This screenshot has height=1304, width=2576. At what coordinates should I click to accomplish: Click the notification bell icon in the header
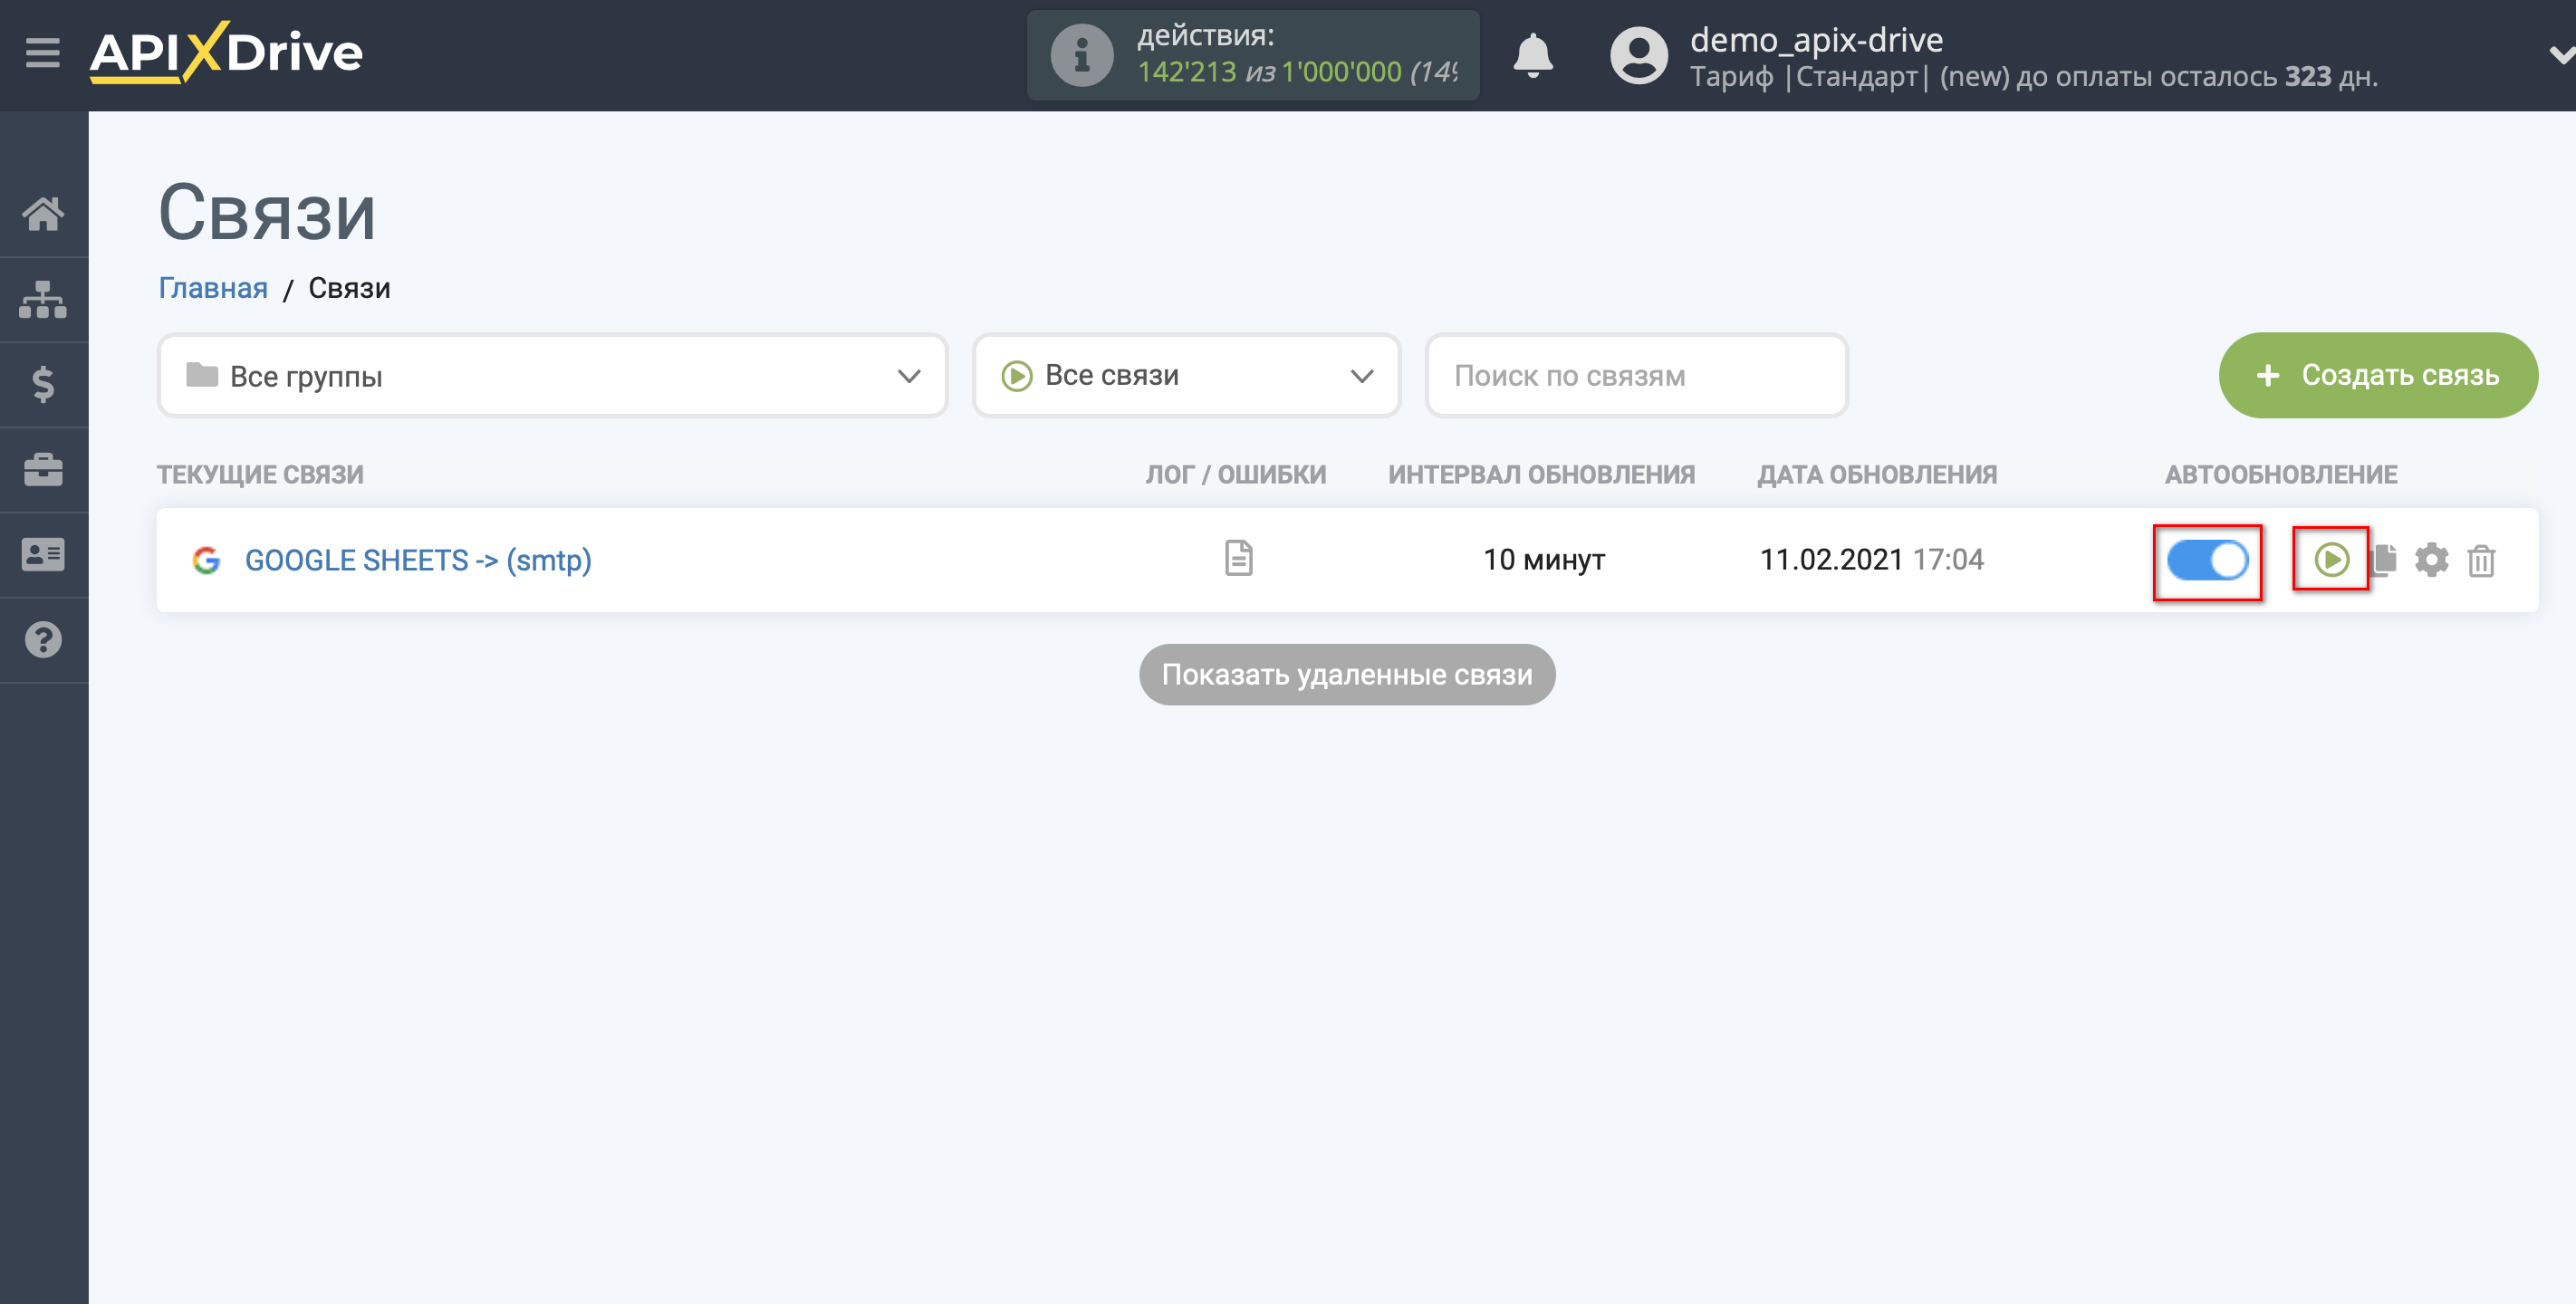(x=1532, y=50)
